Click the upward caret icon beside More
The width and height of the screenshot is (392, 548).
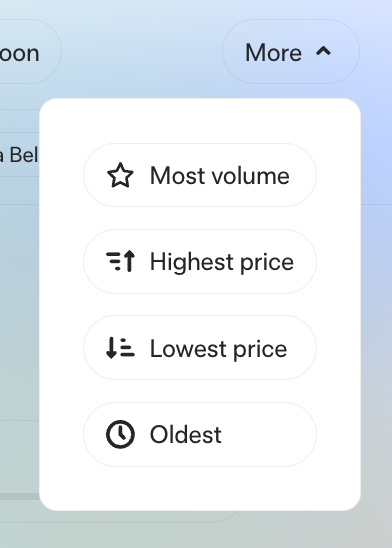[324, 52]
